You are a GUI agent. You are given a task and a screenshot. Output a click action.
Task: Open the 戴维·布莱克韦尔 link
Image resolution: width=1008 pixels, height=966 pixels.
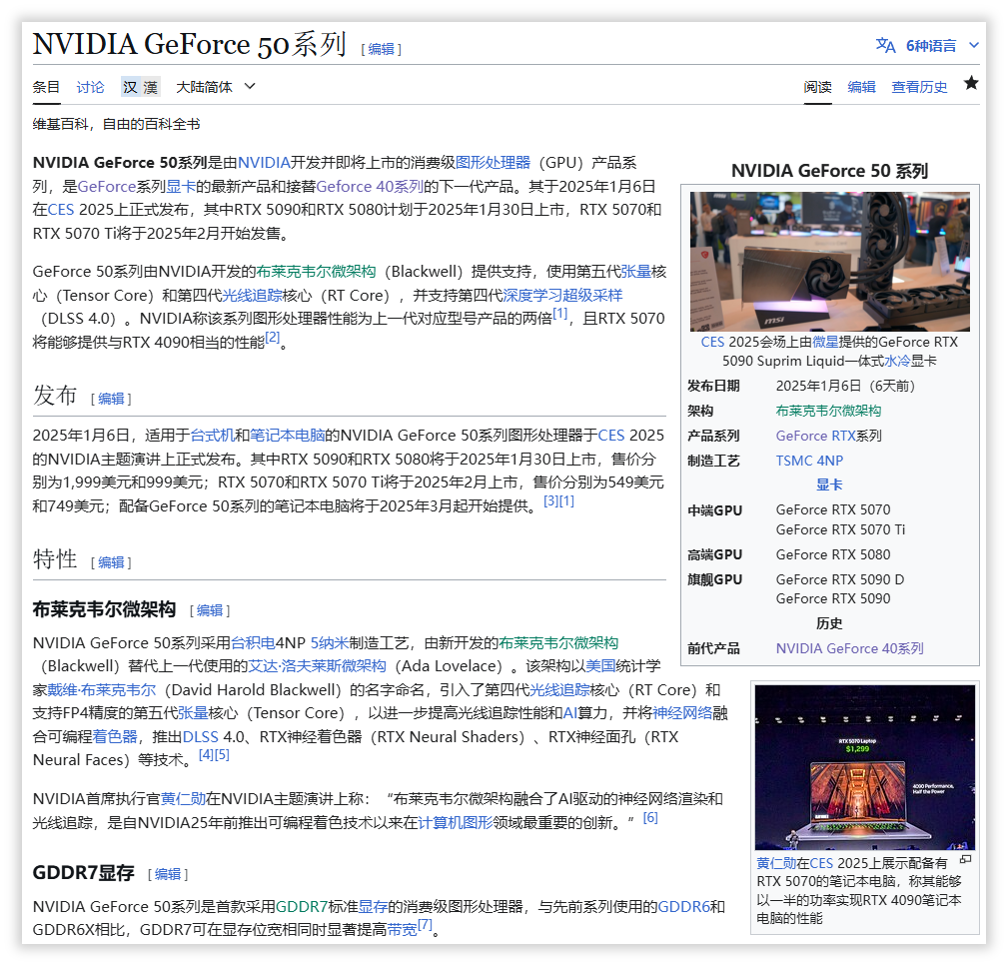102,690
